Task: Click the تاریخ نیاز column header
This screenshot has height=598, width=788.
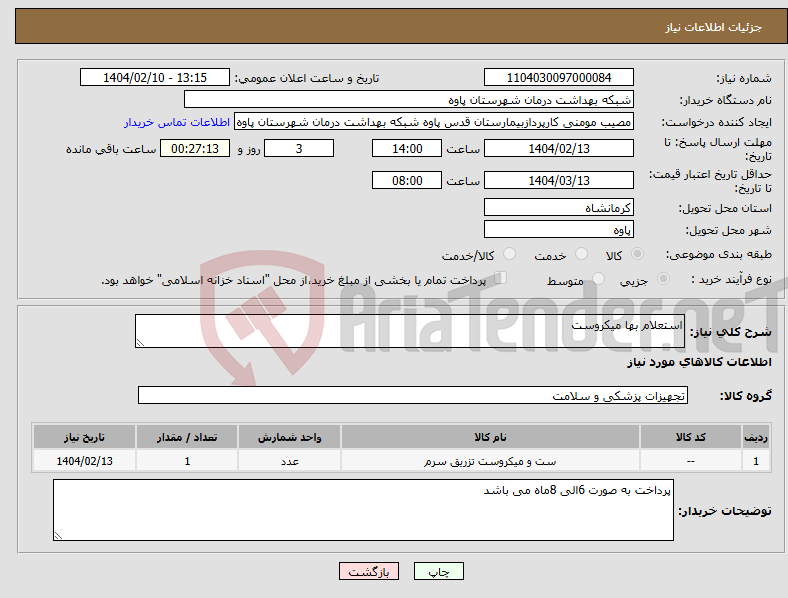Action: tap(84, 437)
